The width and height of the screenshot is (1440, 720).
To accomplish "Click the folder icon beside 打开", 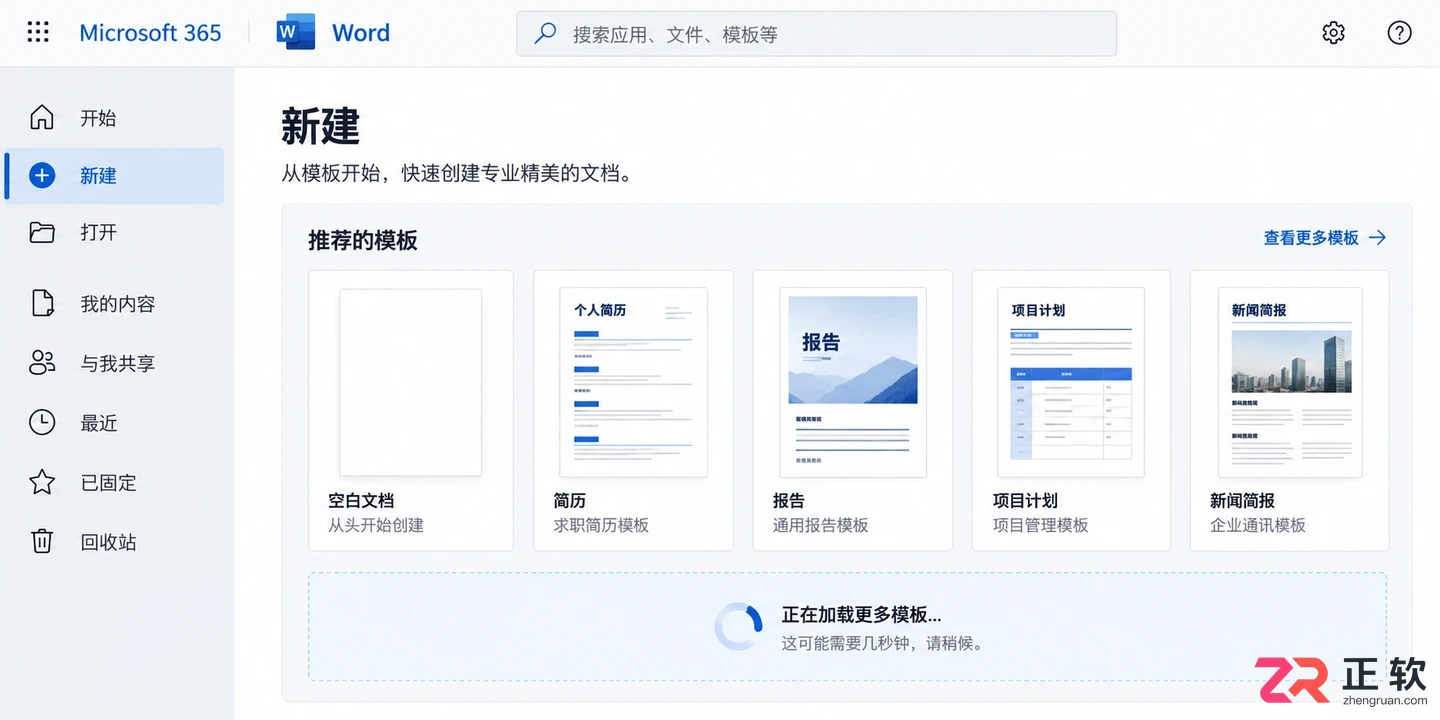I will coord(42,232).
